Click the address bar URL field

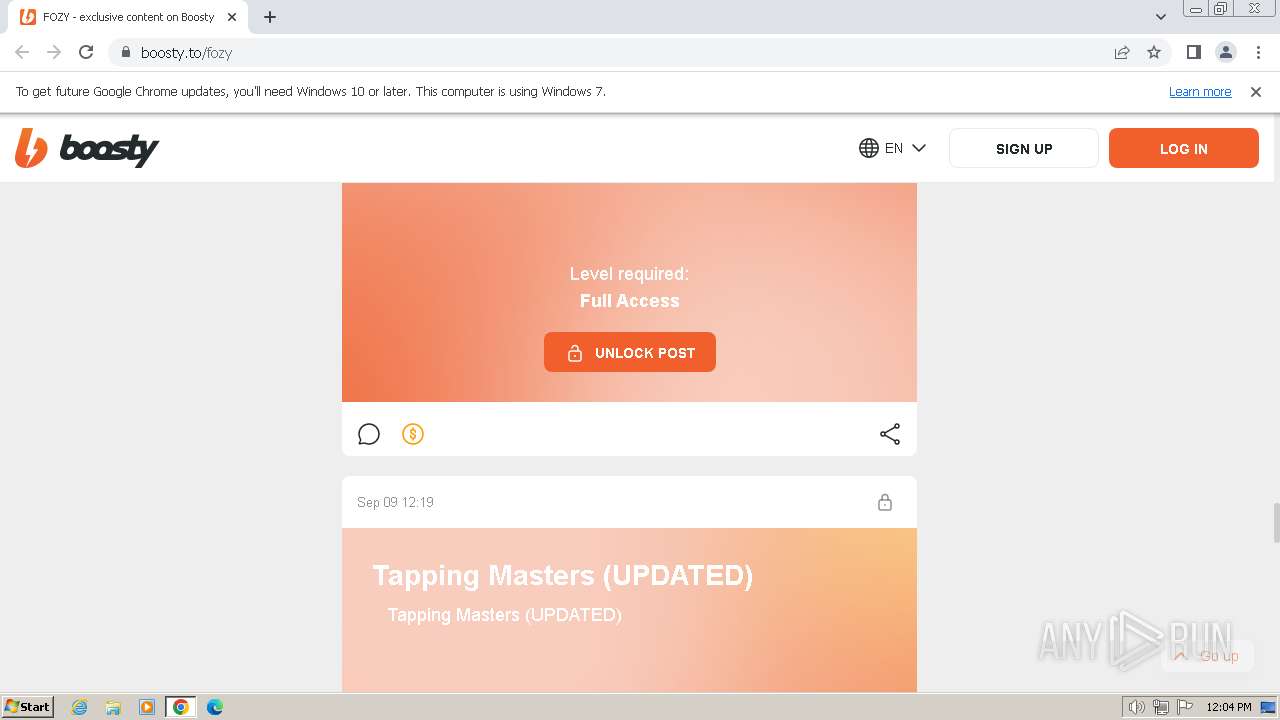pyautogui.click(x=620, y=52)
